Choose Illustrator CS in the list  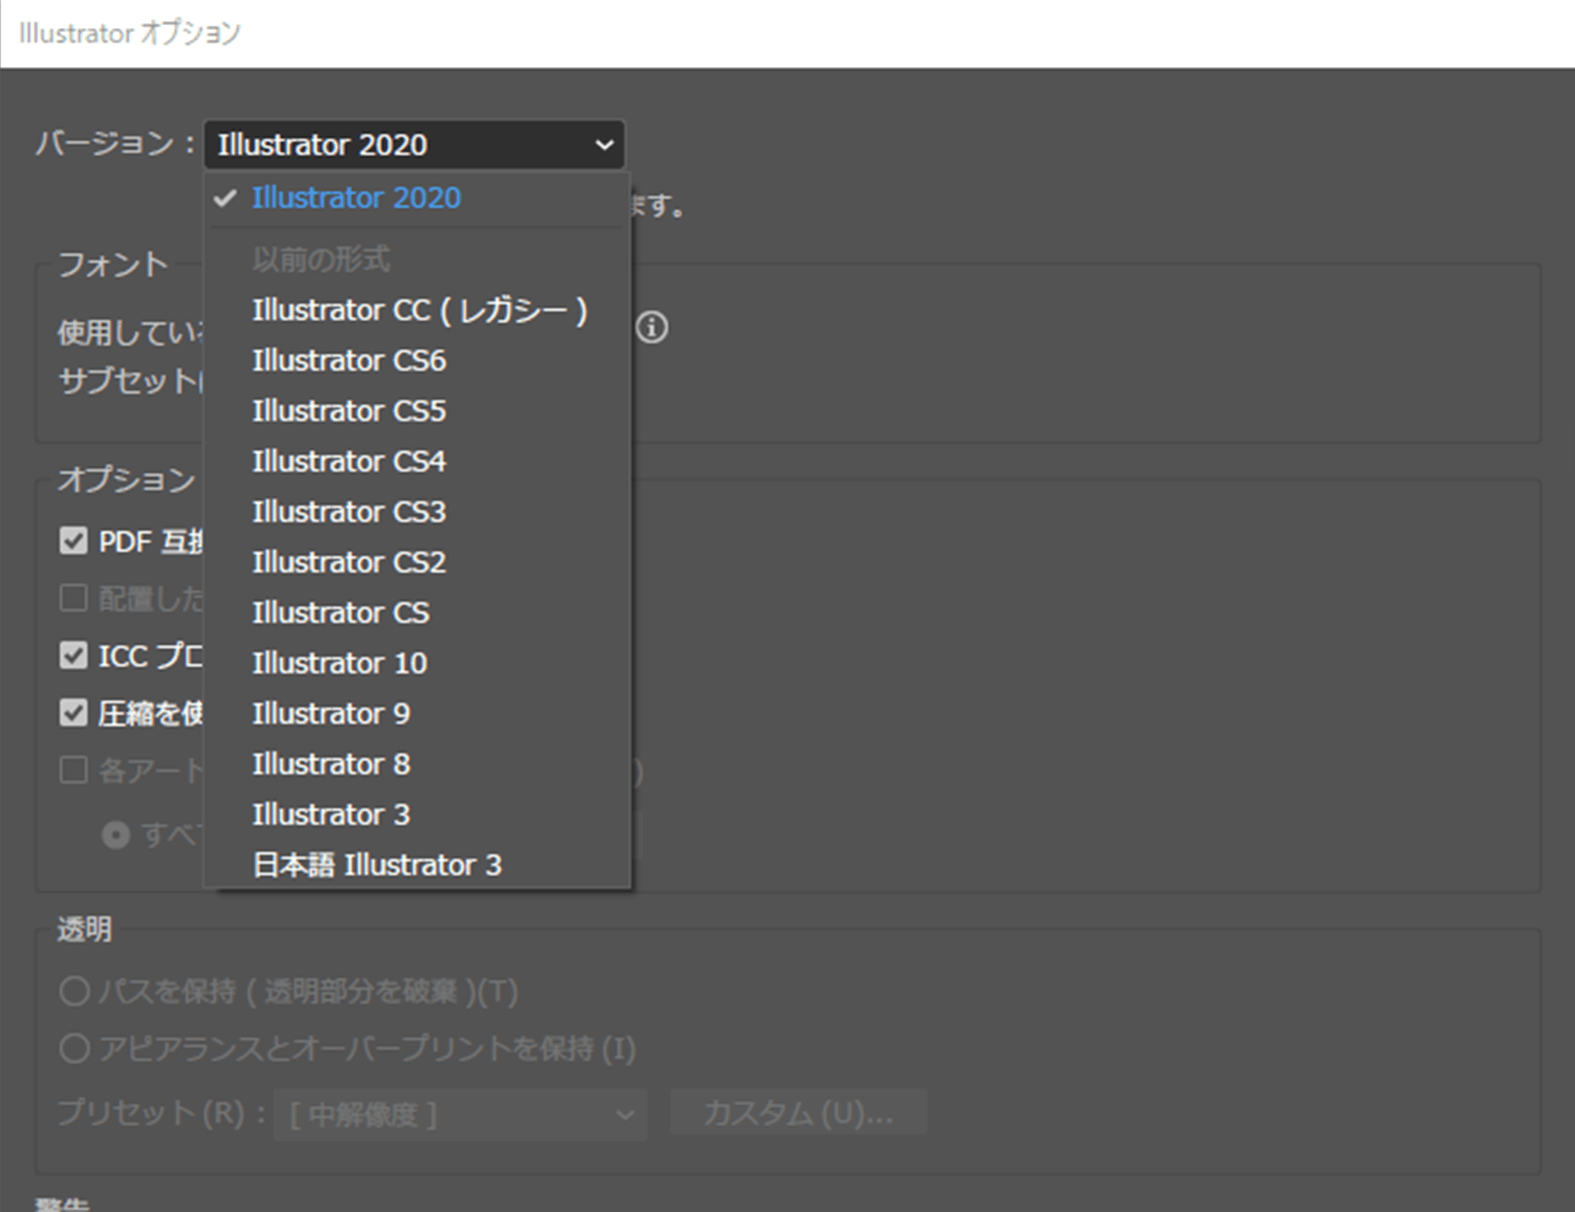341,613
